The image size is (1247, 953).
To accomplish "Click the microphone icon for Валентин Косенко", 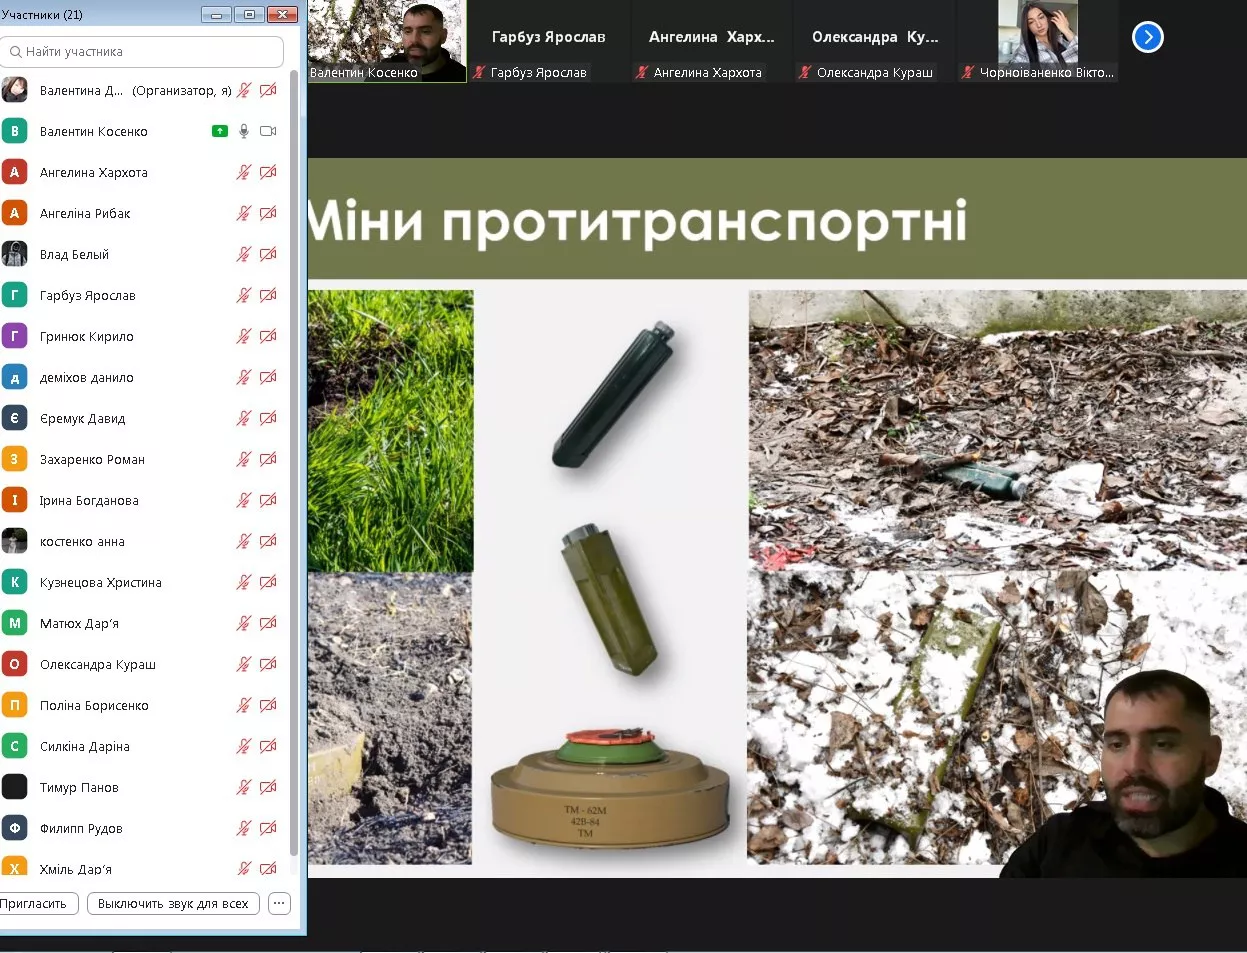I will pyautogui.click(x=243, y=131).
